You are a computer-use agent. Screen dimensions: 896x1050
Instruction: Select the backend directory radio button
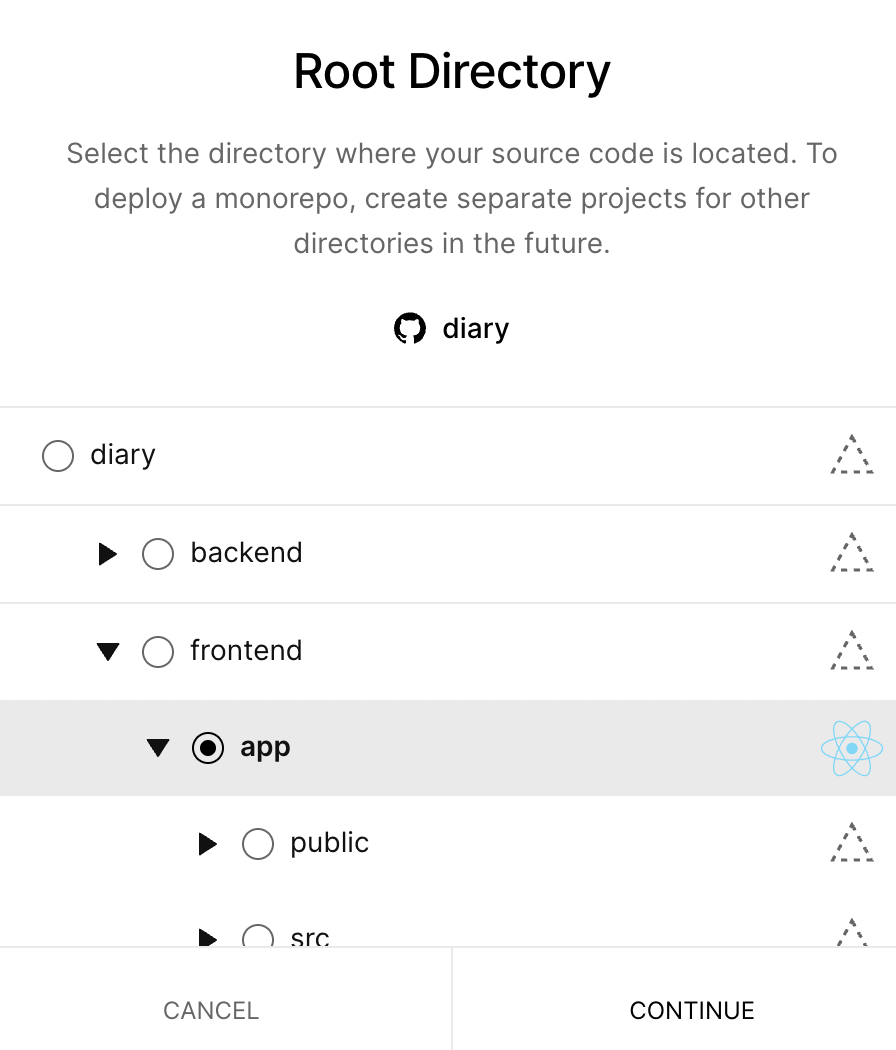tap(158, 554)
